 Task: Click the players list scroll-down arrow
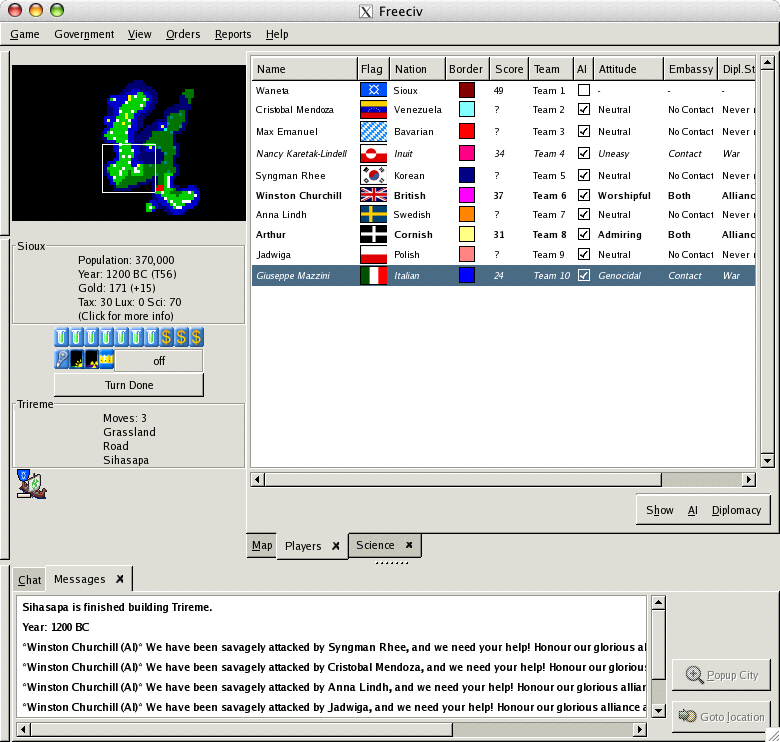767,461
